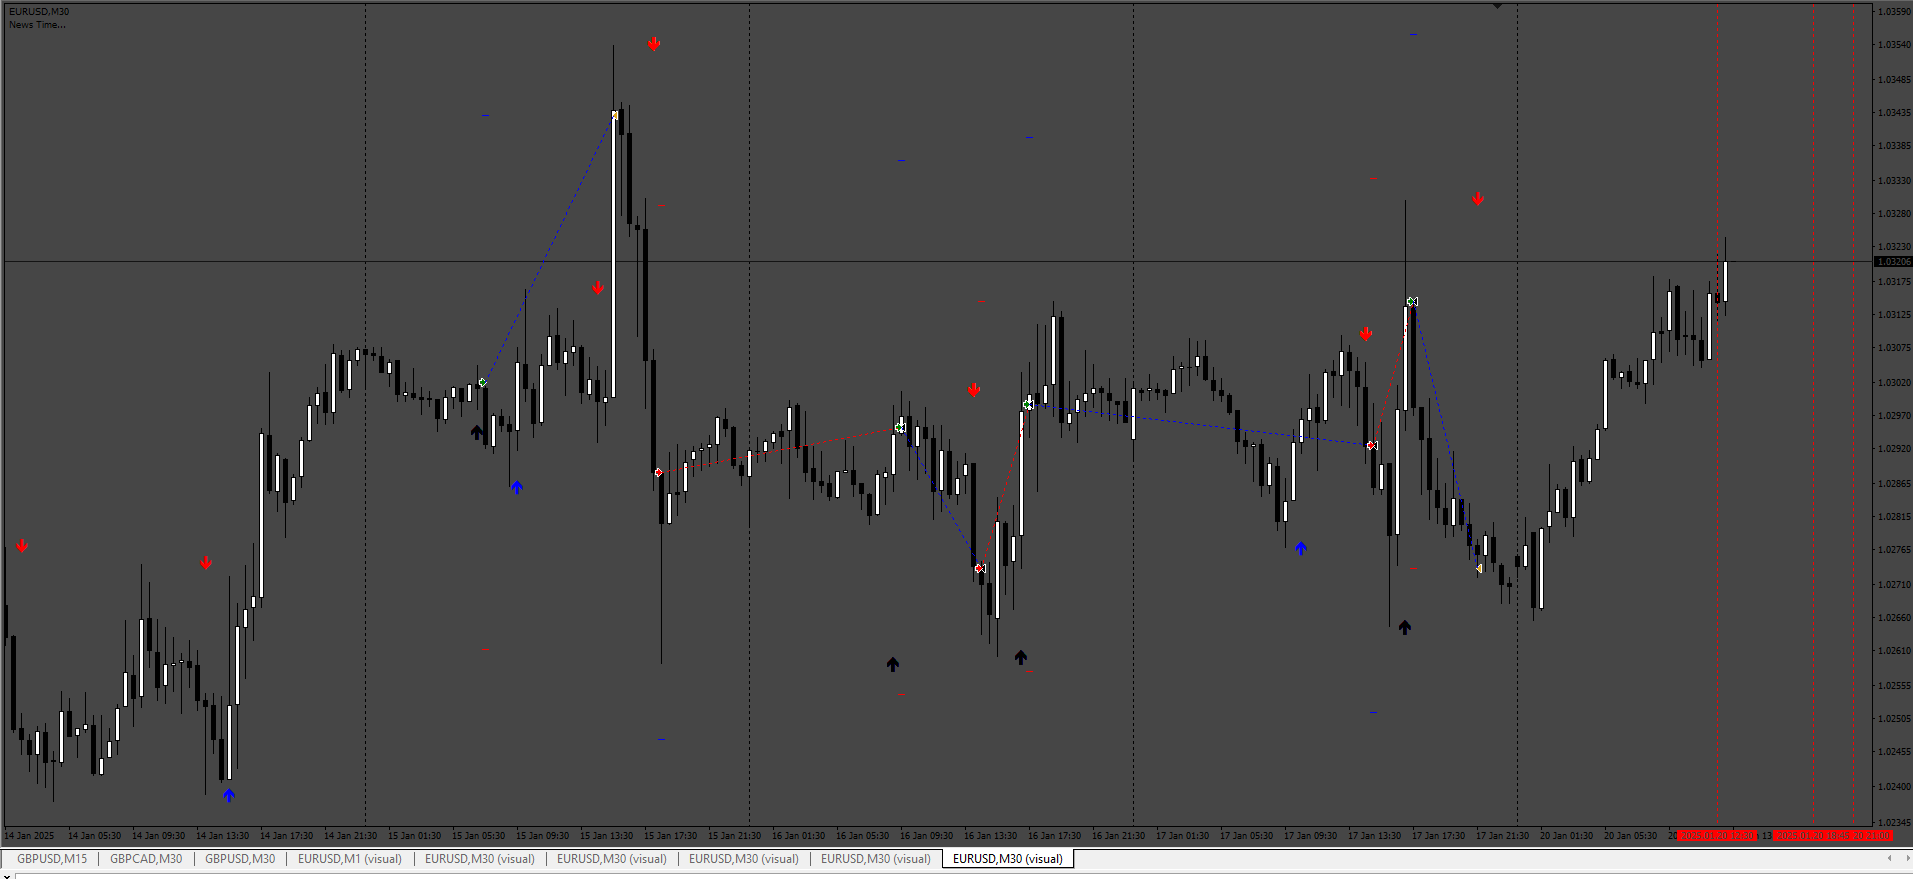This screenshot has height=879, width=1913.
Task: Click the 15 Jan 13:30 time axis label
Action: pyautogui.click(x=606, y=835)
